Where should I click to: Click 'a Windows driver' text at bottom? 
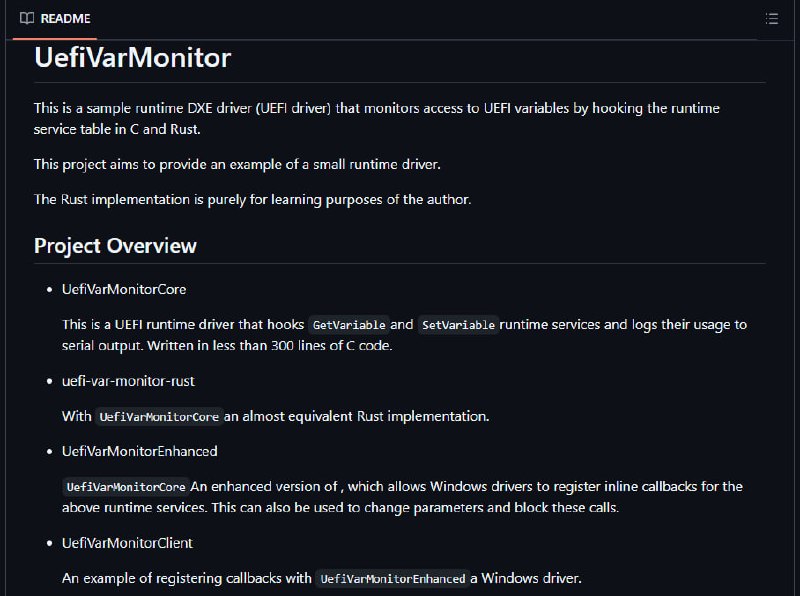pyautogui.click(x=526, y=578)
